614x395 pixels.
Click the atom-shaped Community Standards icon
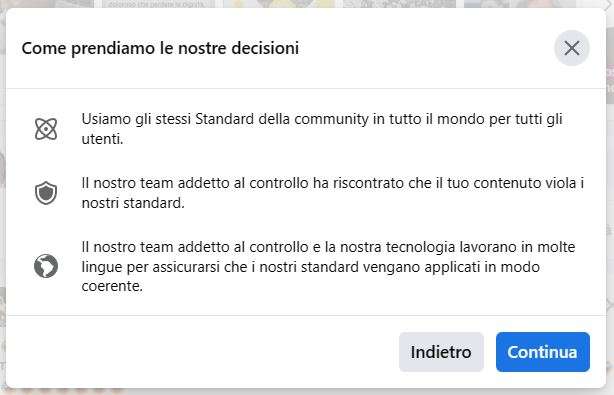(x=46, y=129)
